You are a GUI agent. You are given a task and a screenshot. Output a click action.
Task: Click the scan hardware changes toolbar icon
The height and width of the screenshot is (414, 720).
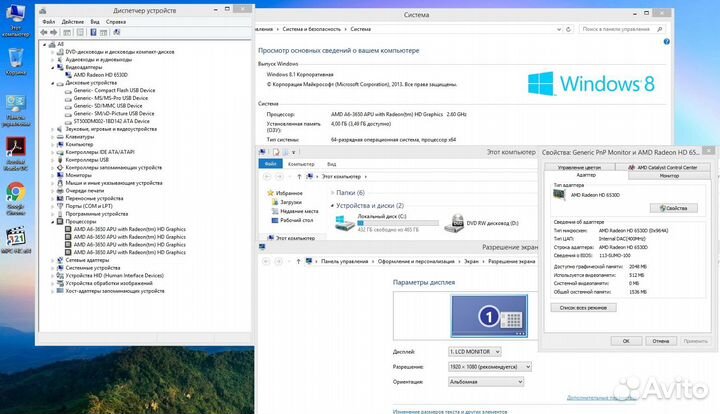[117, 32]
